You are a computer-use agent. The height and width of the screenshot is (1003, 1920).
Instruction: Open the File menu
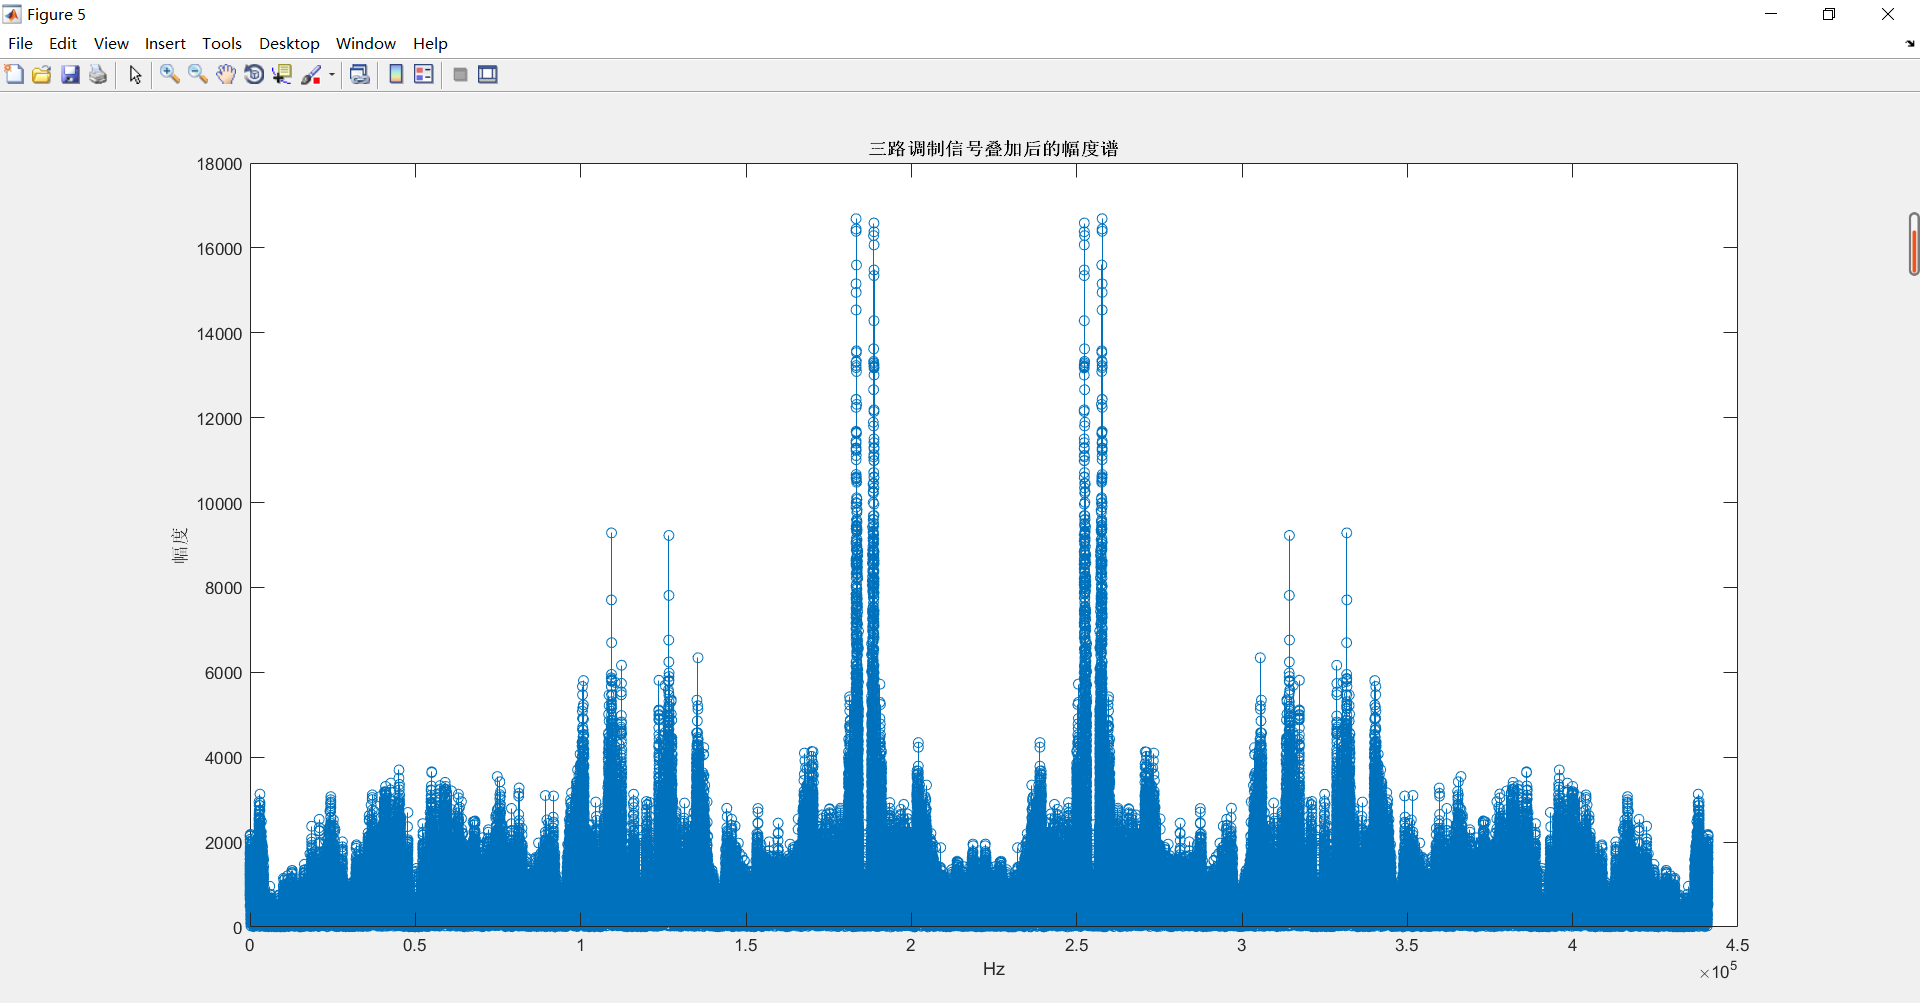(20, 43)
